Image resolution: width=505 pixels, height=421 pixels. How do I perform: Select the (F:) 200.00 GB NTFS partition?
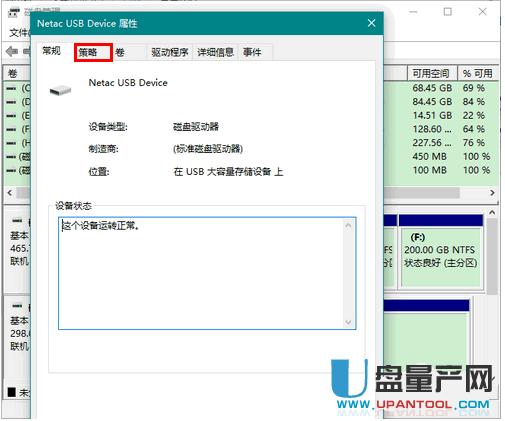tap(441, 257)
